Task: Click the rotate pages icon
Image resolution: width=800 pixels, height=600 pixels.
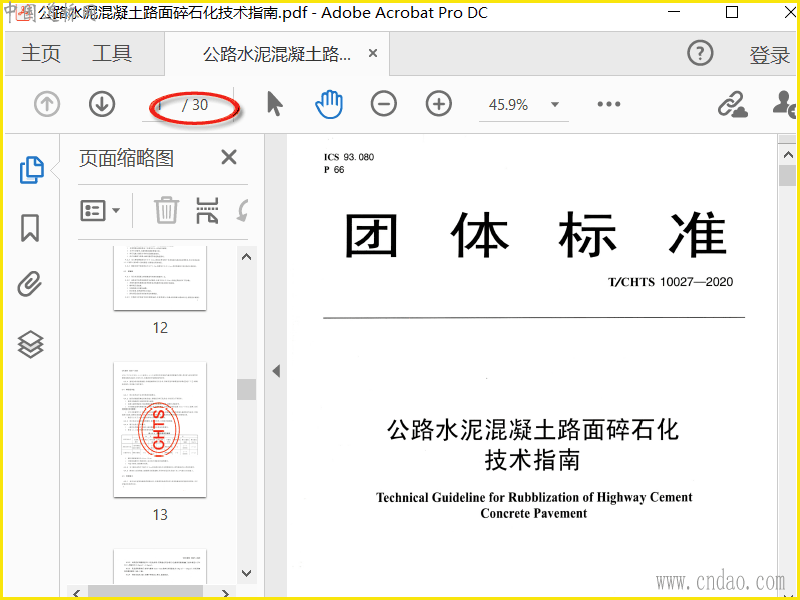Action: click(x=243, y=210)
